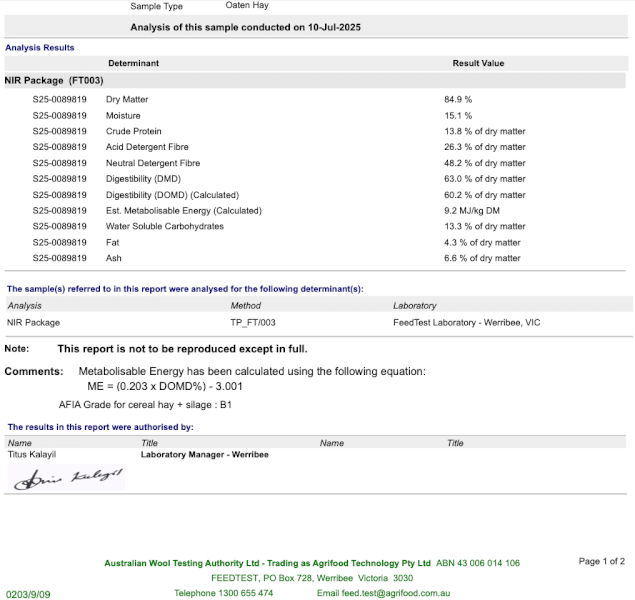Click the signature image under Titus Kalayil
The height and width of the screenshot is (600, 635).
[68, 478]
